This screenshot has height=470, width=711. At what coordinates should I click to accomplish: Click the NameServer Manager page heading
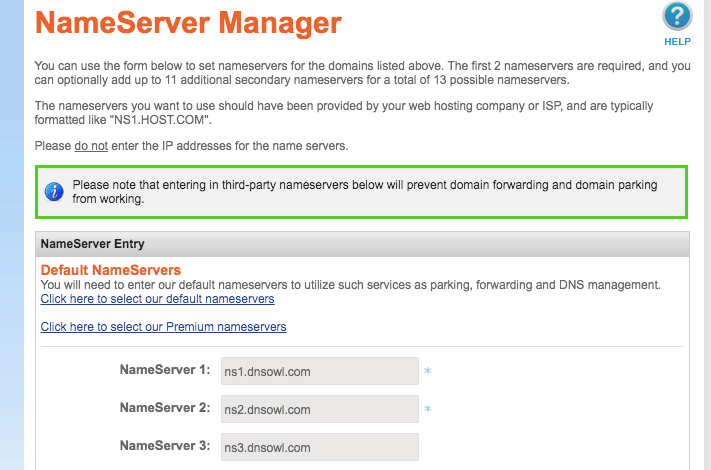click(188, 21)
